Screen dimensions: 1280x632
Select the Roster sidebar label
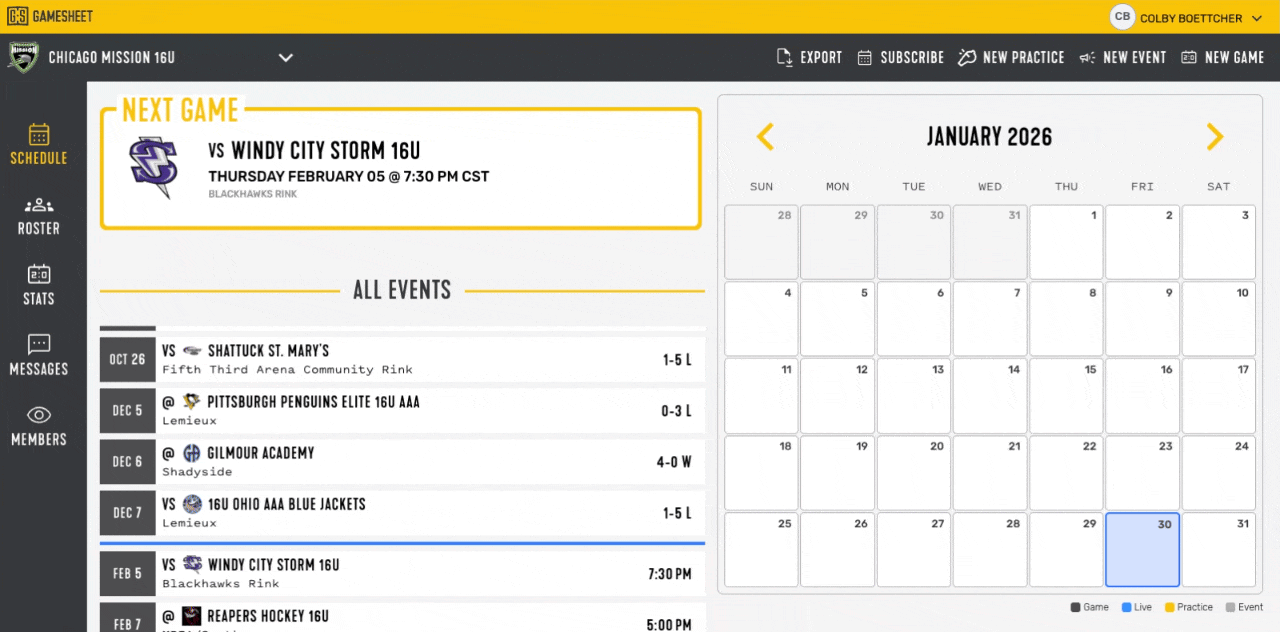point(39,229)
